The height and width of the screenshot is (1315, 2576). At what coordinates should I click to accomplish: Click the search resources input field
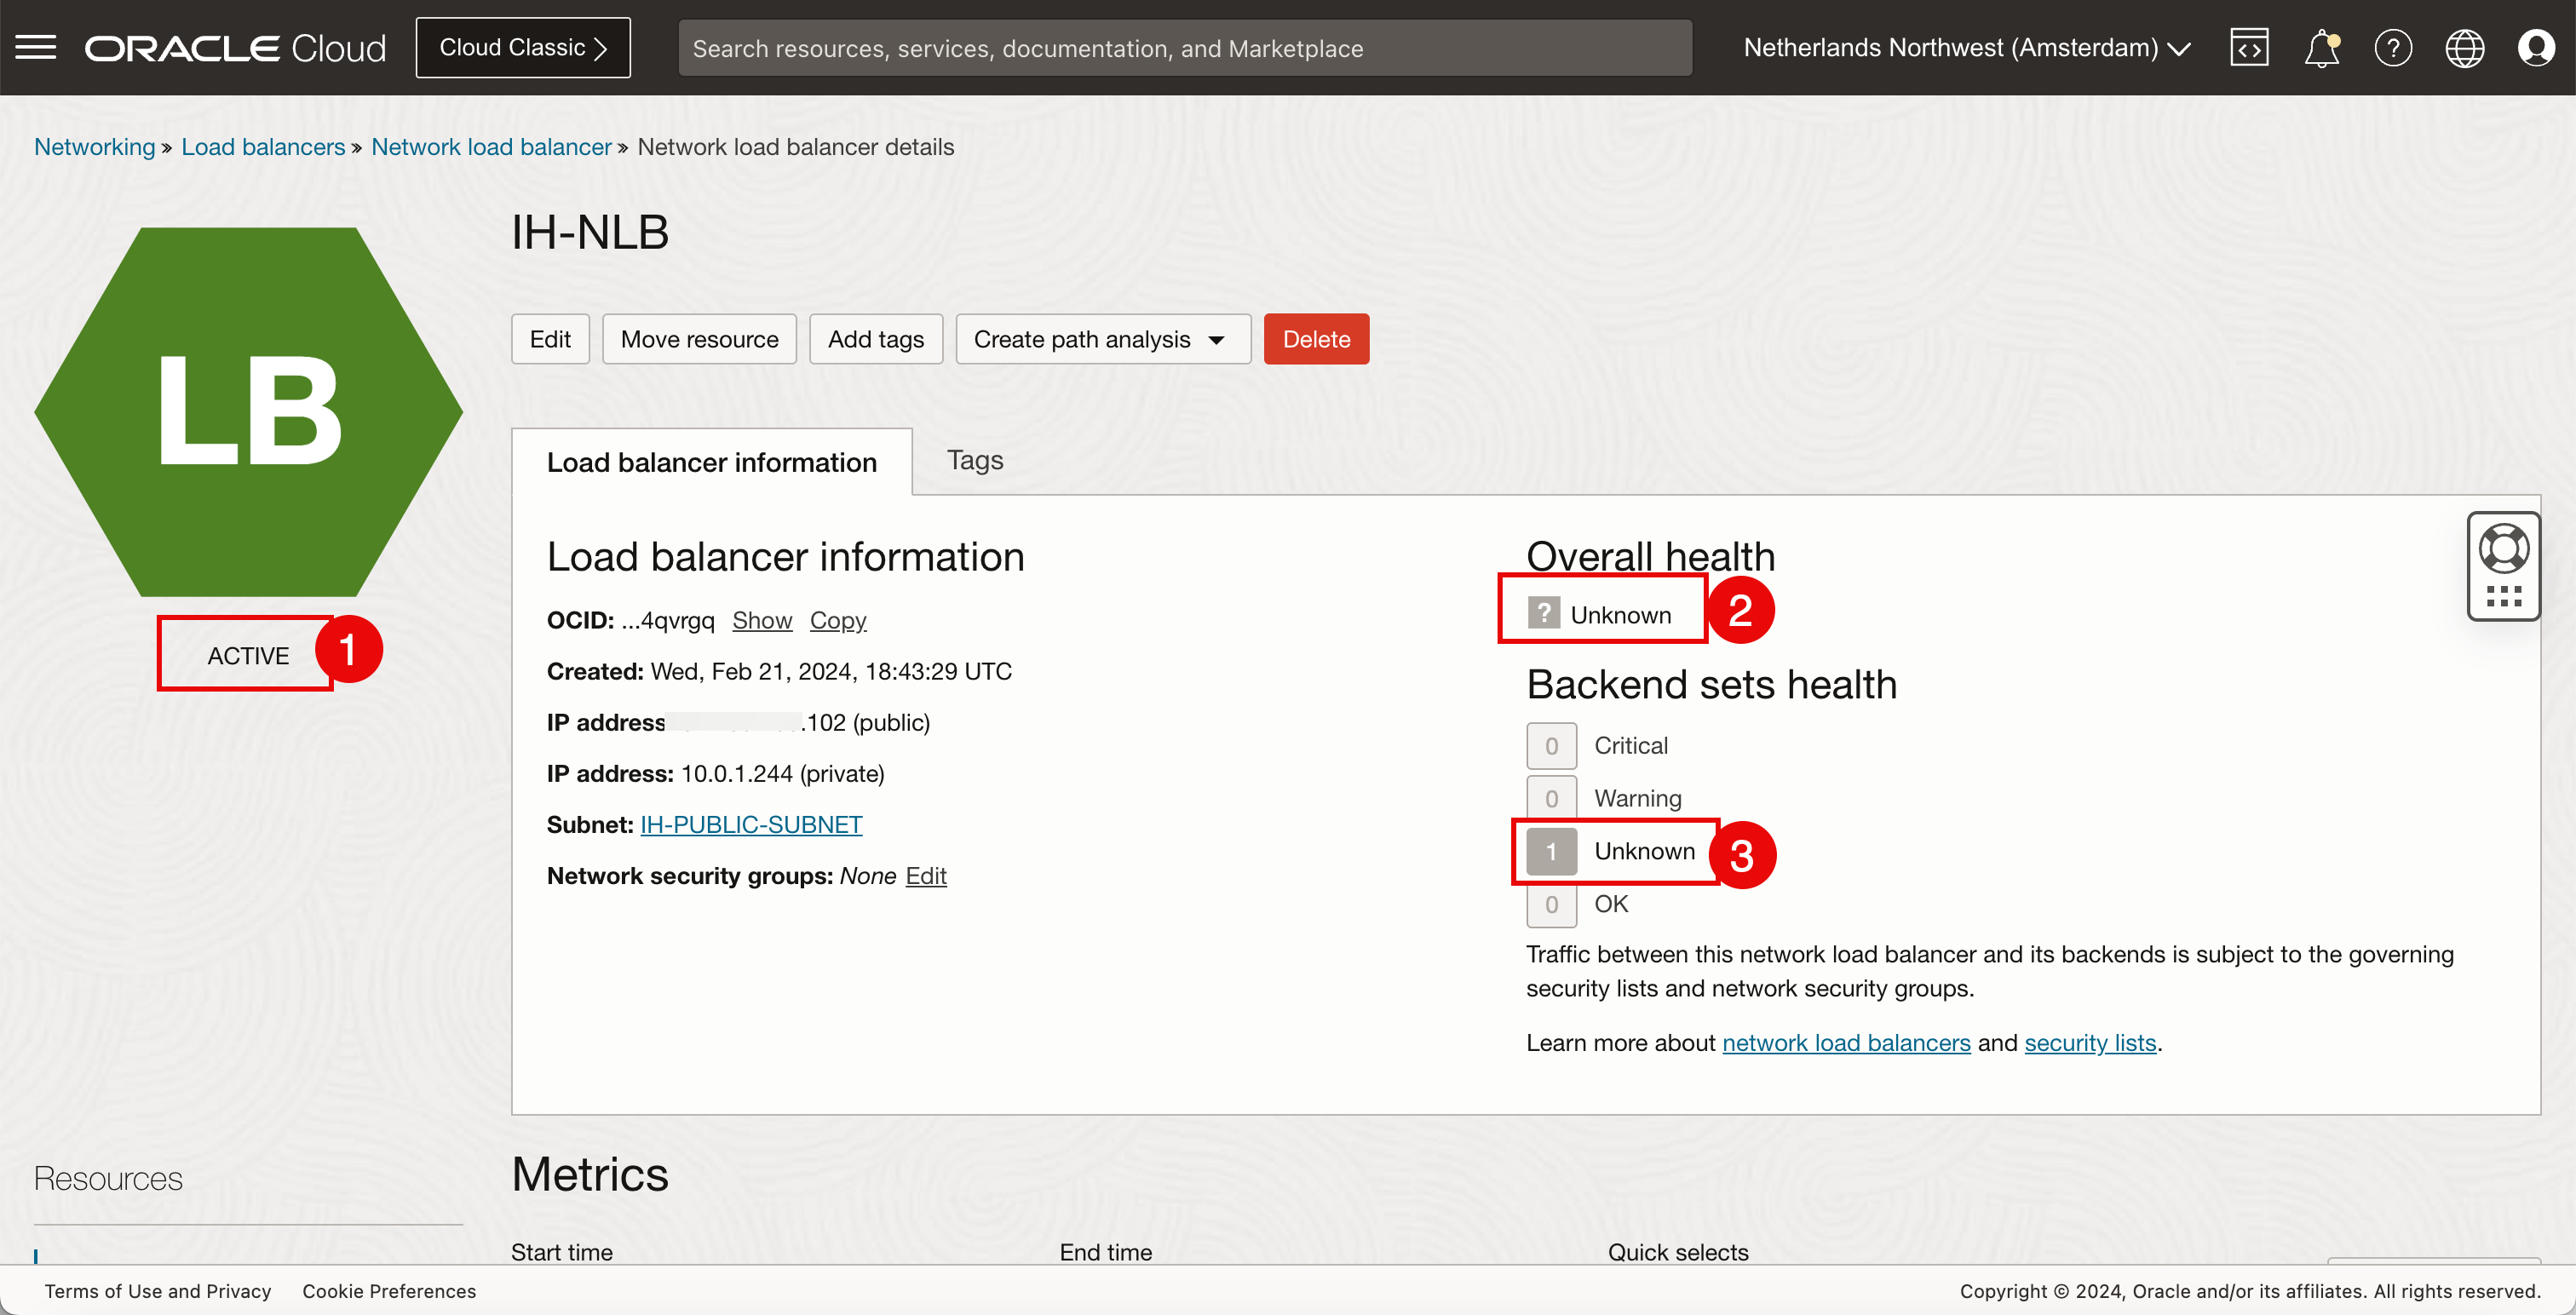(x=1184, y=48)
